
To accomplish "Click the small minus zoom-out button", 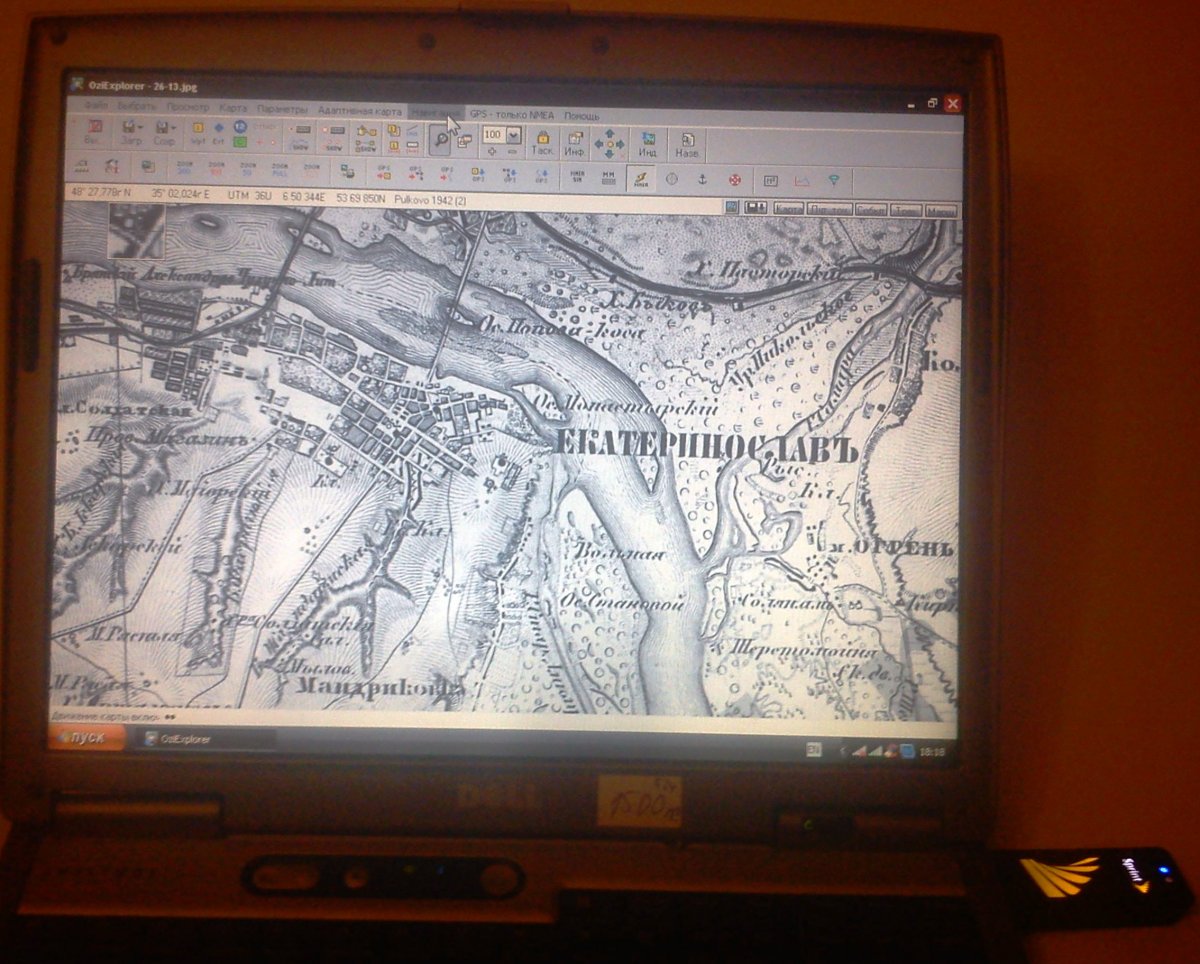I will pyautogui.click(x=512, y=151).
